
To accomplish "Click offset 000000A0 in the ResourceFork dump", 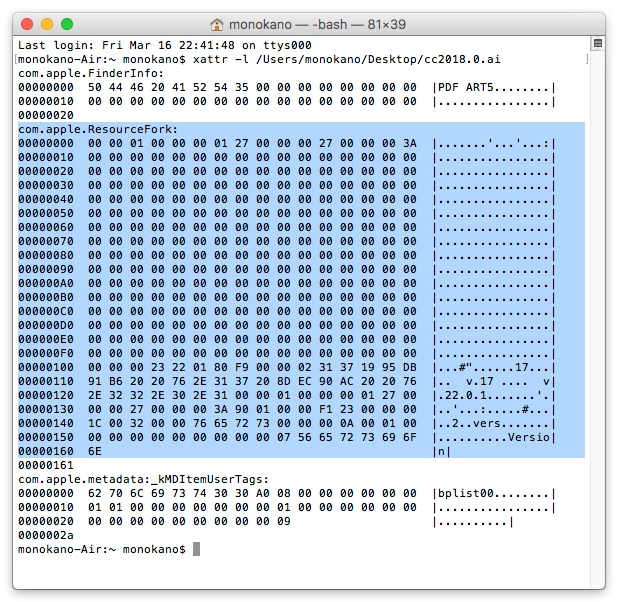I will click(x=46, y=283).
